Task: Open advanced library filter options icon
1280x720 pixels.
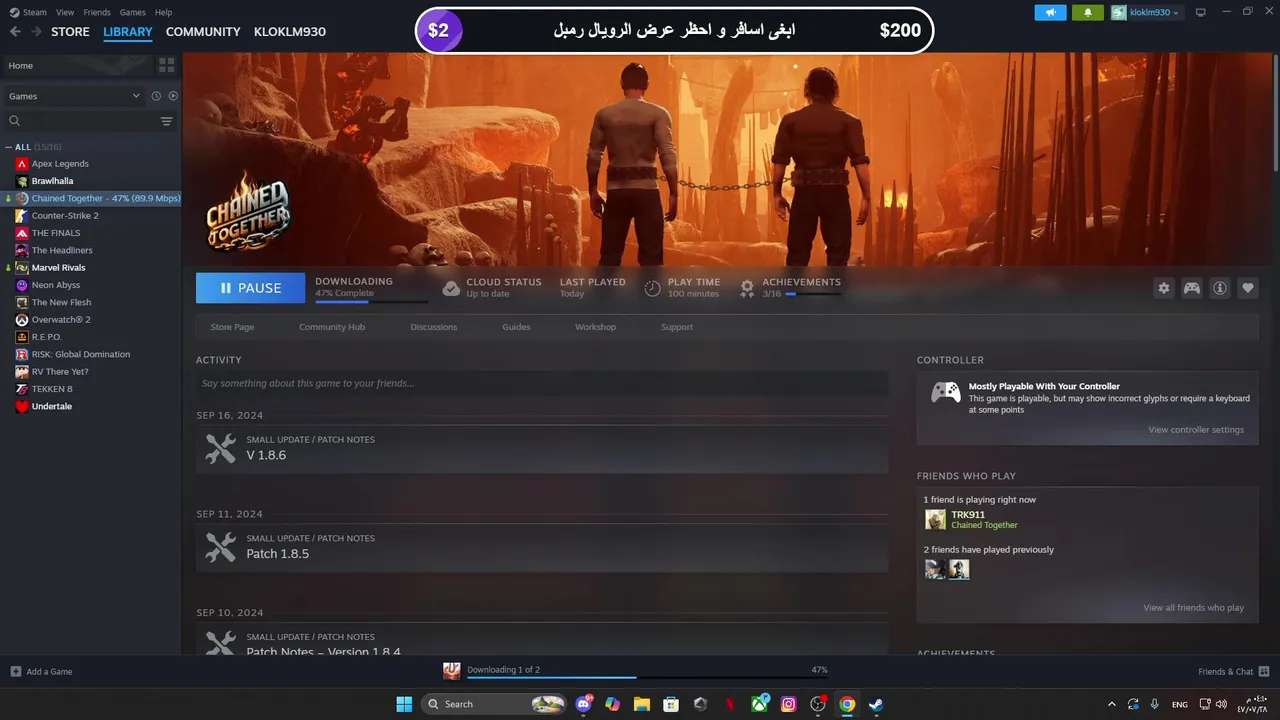Action: pos(166,121)
